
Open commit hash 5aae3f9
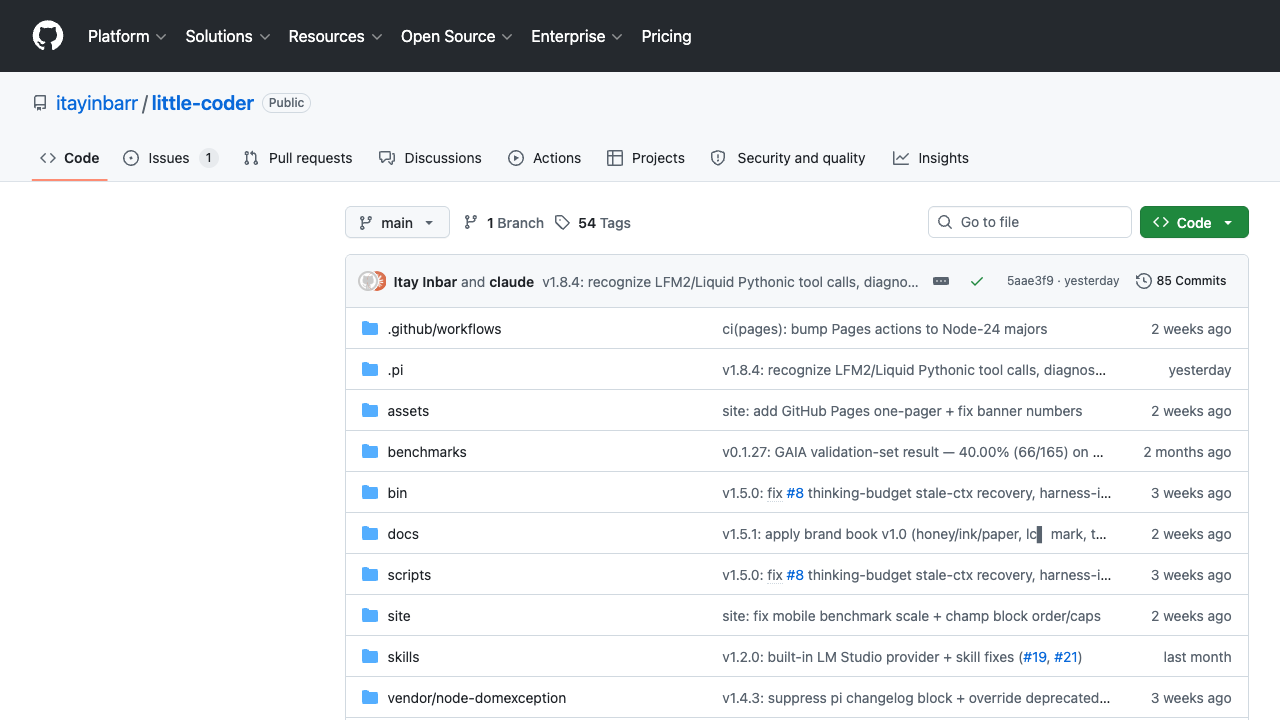pyautogui.click(x=1030, y=281)
